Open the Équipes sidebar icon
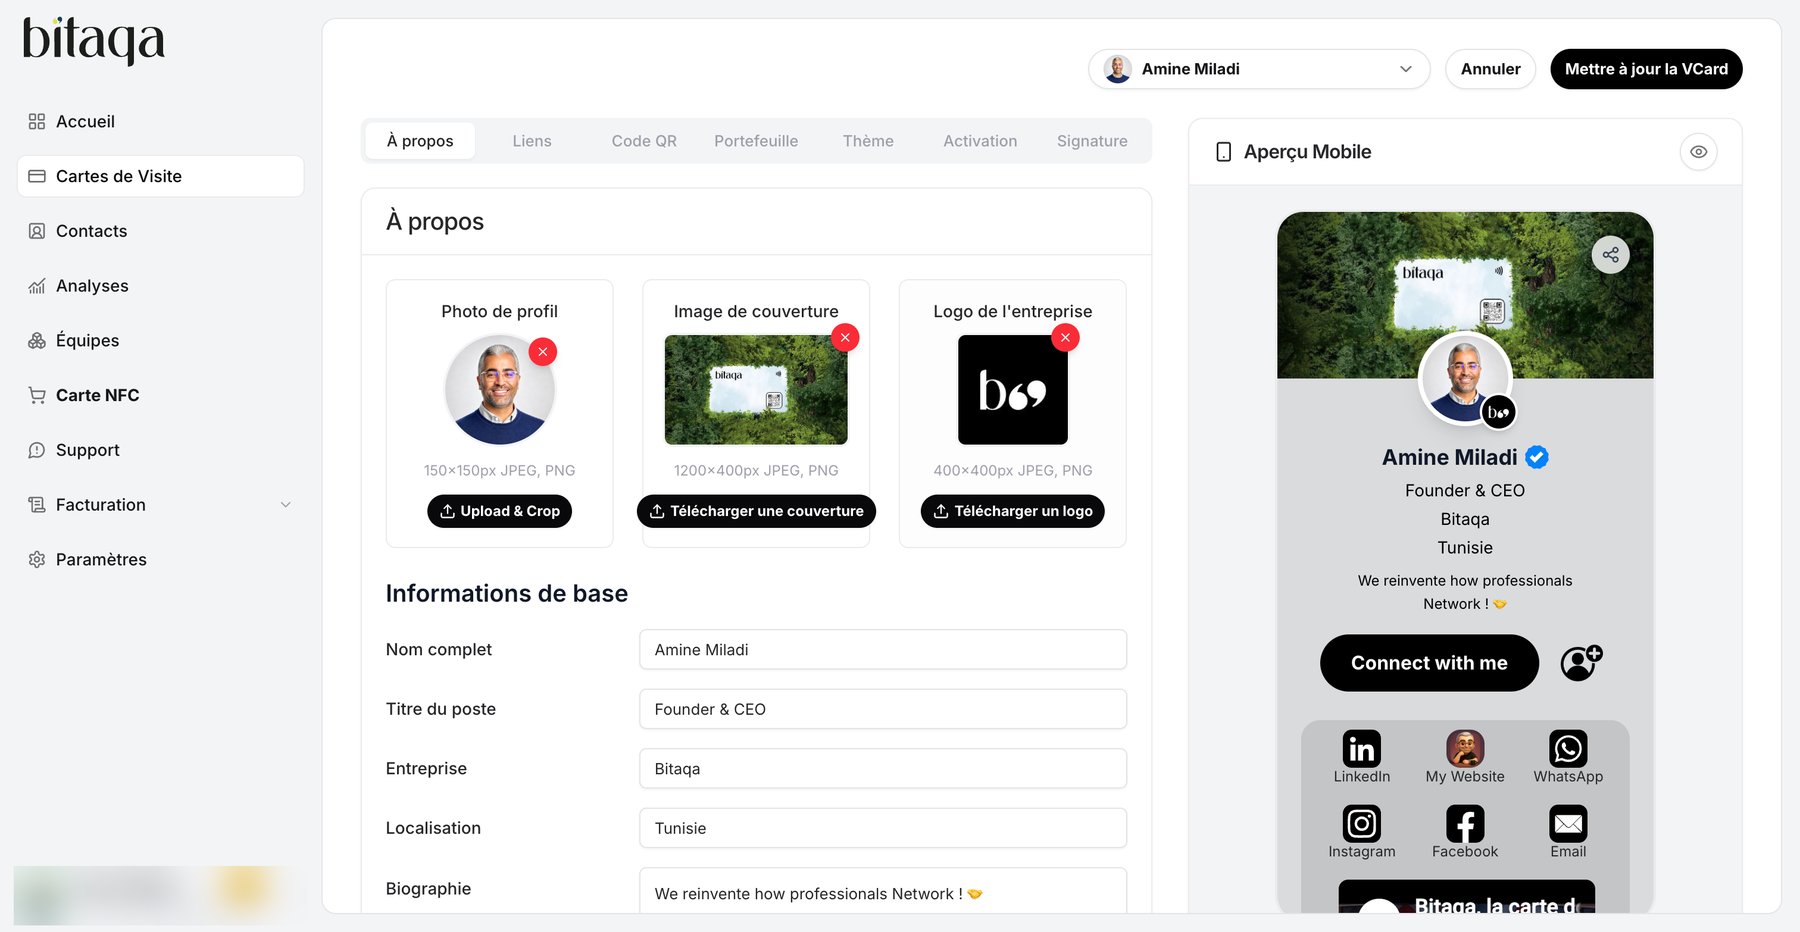The height and width of the screenshot is (932, 1800). point(37,340)
